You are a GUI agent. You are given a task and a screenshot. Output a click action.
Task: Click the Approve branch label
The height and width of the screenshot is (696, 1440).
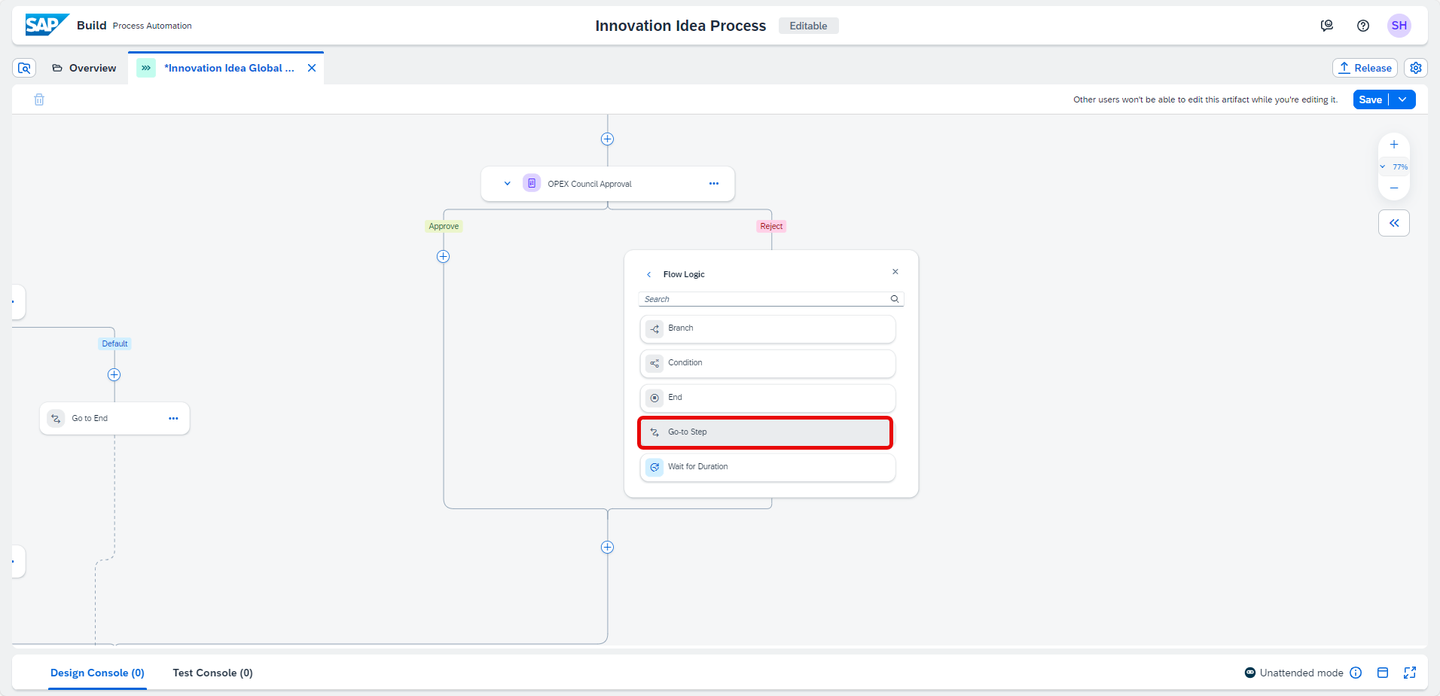pos(443,226)
